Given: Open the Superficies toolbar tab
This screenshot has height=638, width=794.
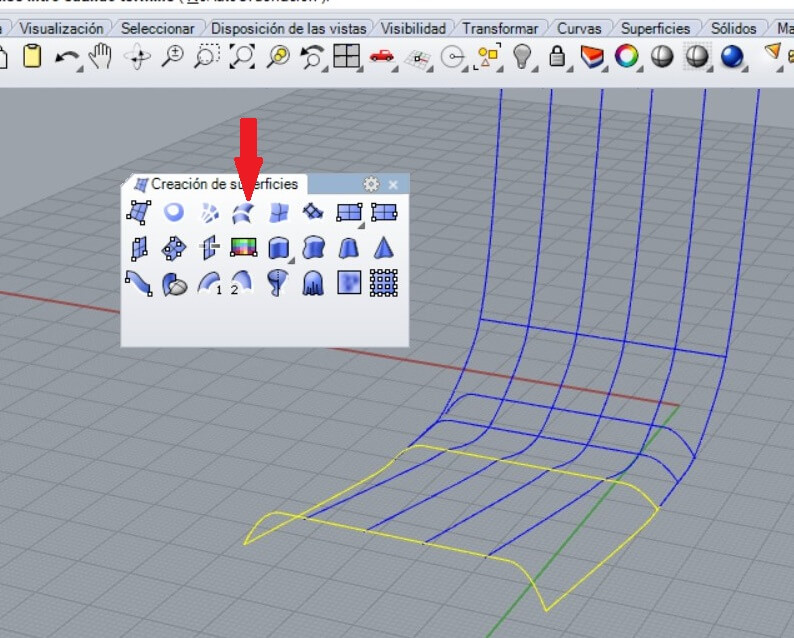Looking at the screenshot, I should point(655,28).
